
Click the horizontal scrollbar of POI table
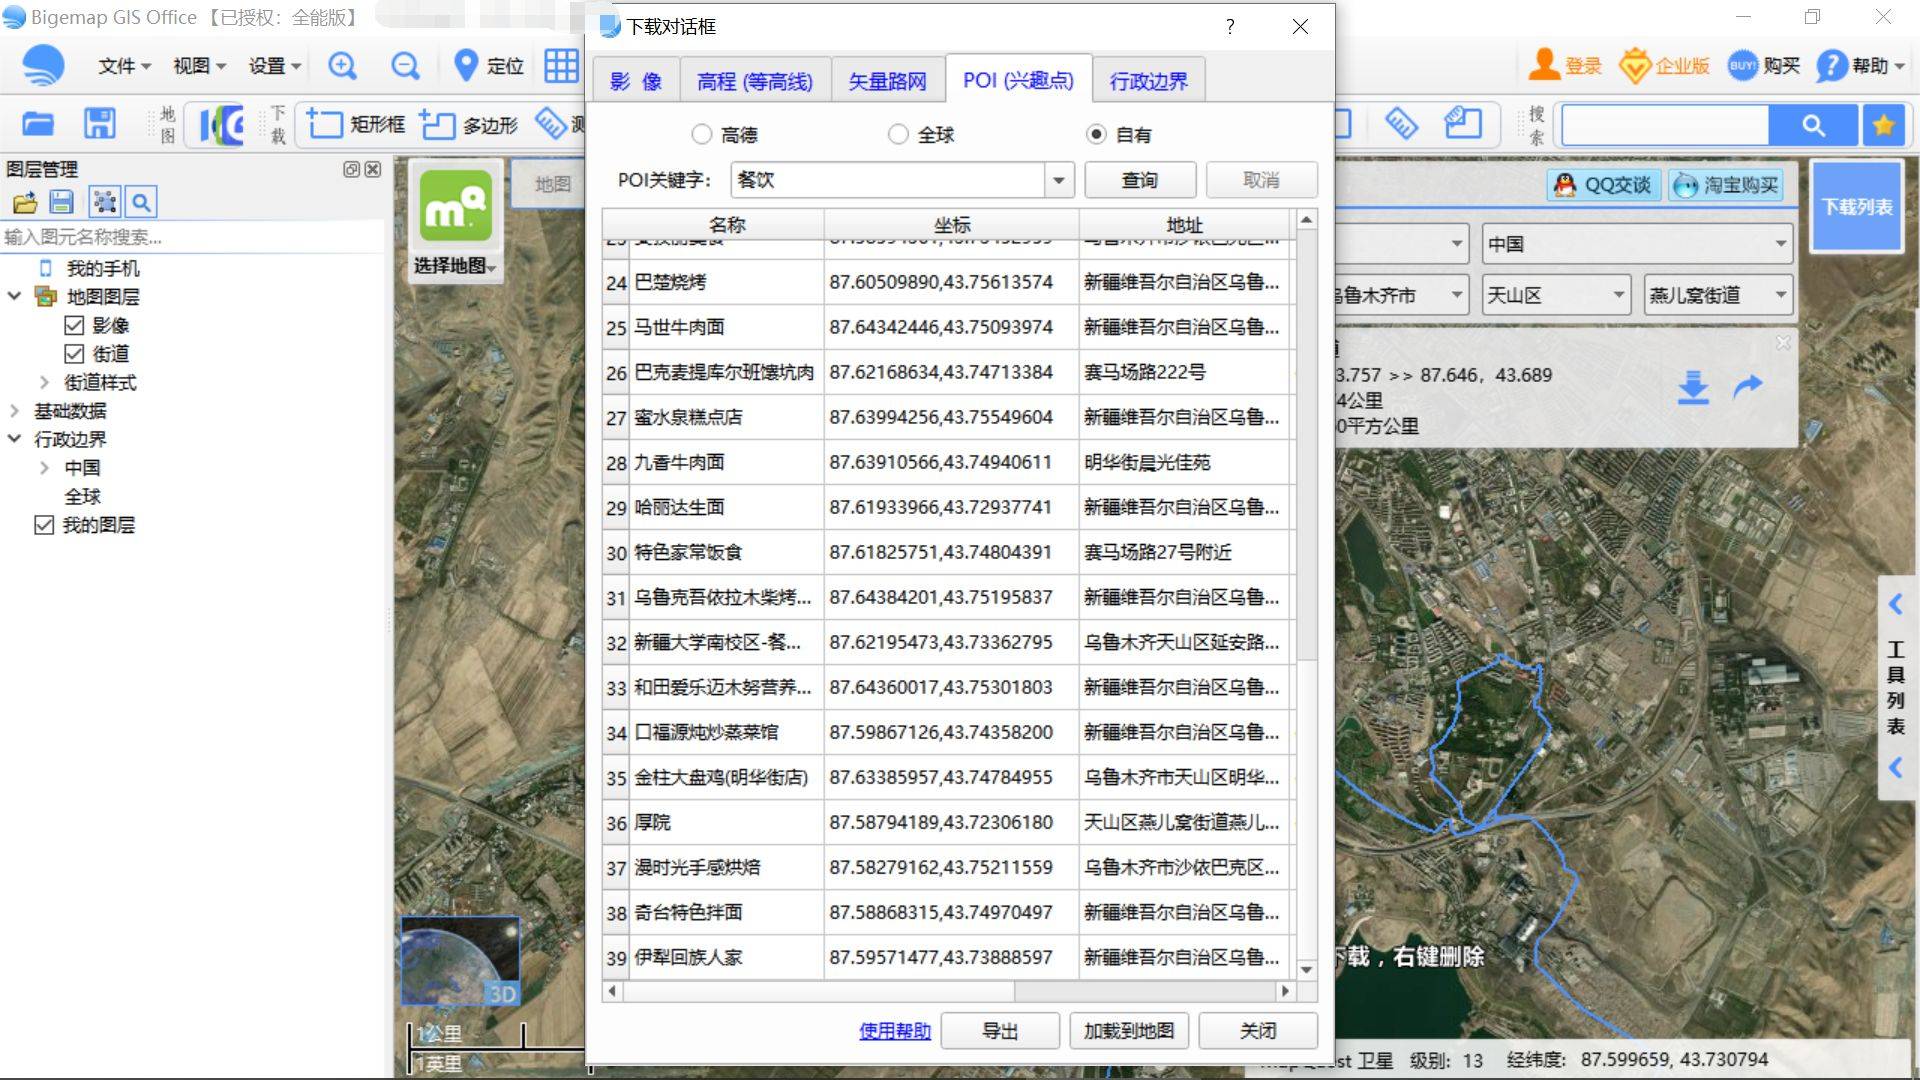click(818, 991)
